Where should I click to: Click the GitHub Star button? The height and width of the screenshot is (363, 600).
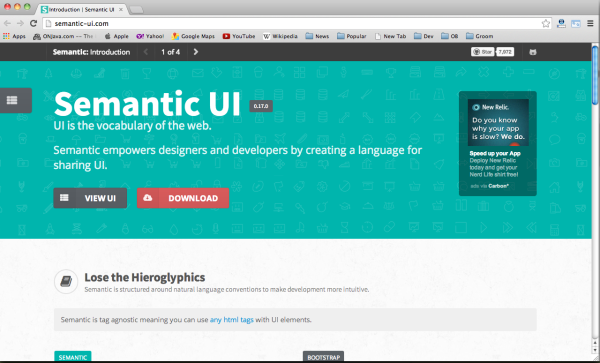(x=482, y=52)
